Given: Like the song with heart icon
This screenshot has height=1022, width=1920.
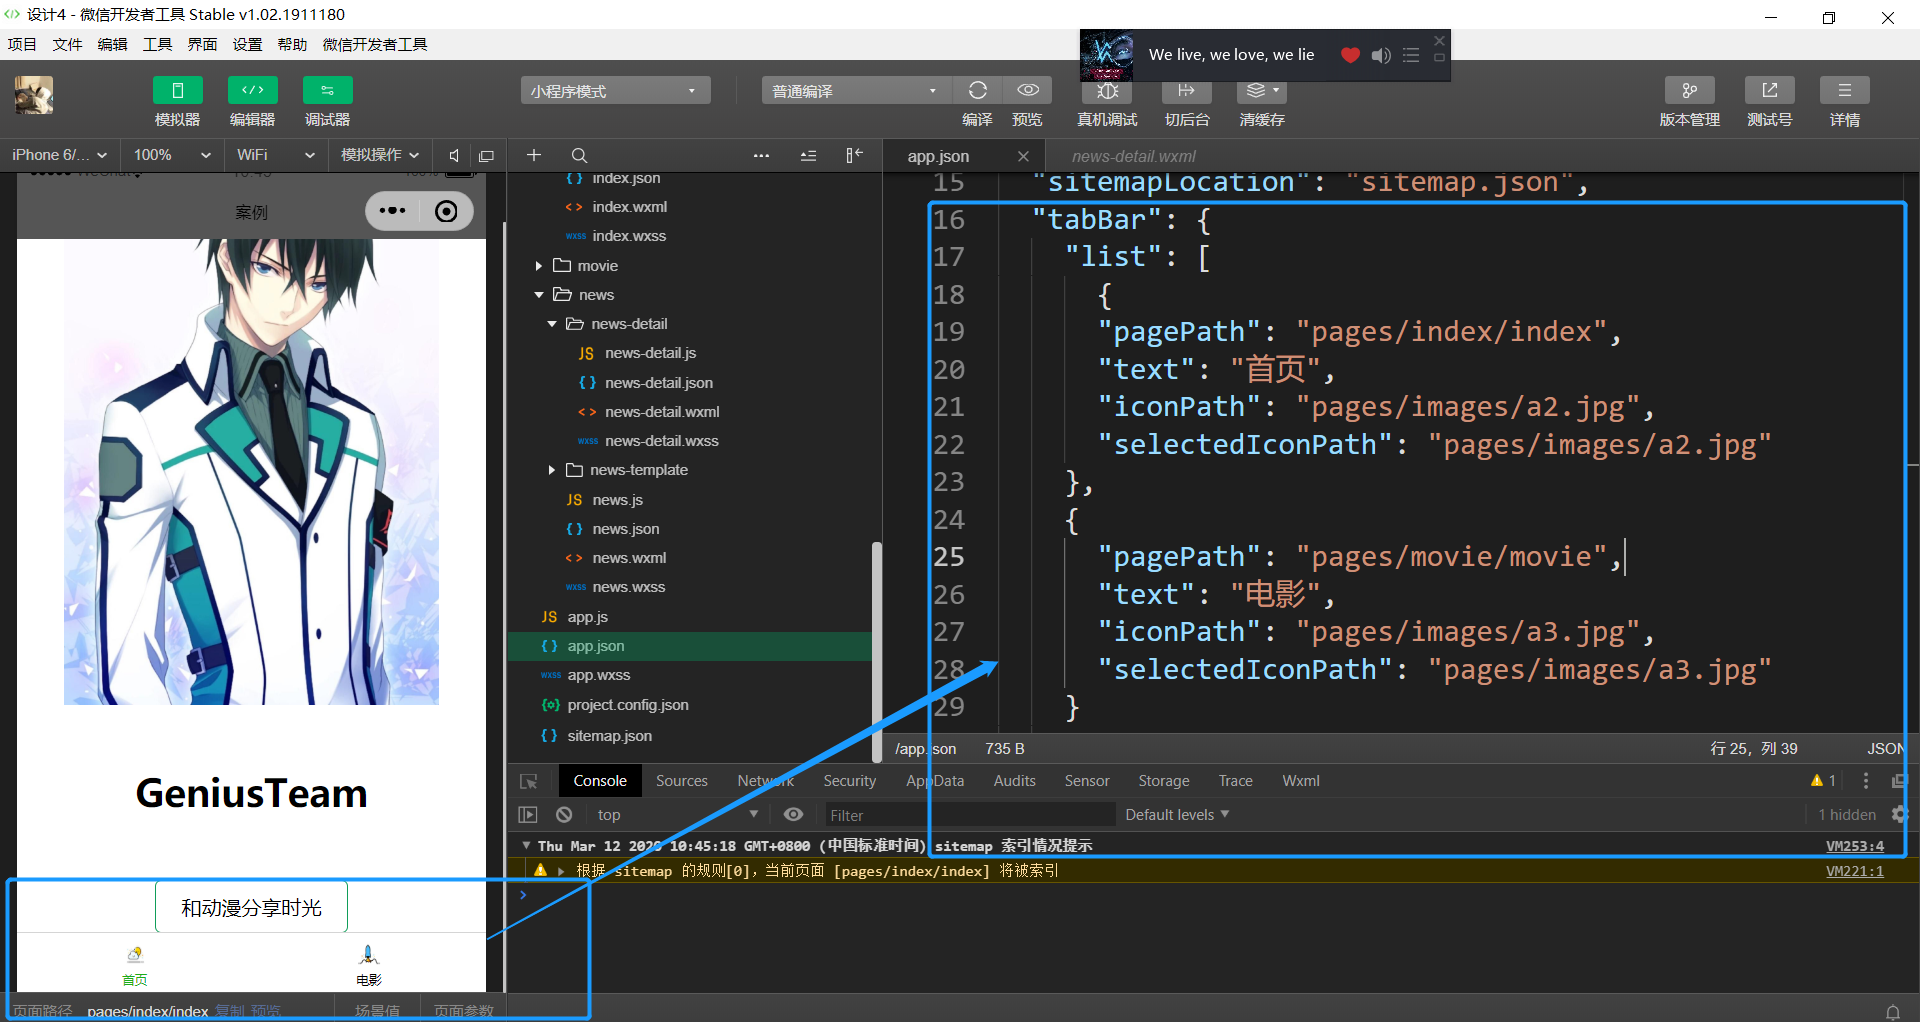Looking at the screenshot, I should pyautogui.click(x=1350, y=55).
